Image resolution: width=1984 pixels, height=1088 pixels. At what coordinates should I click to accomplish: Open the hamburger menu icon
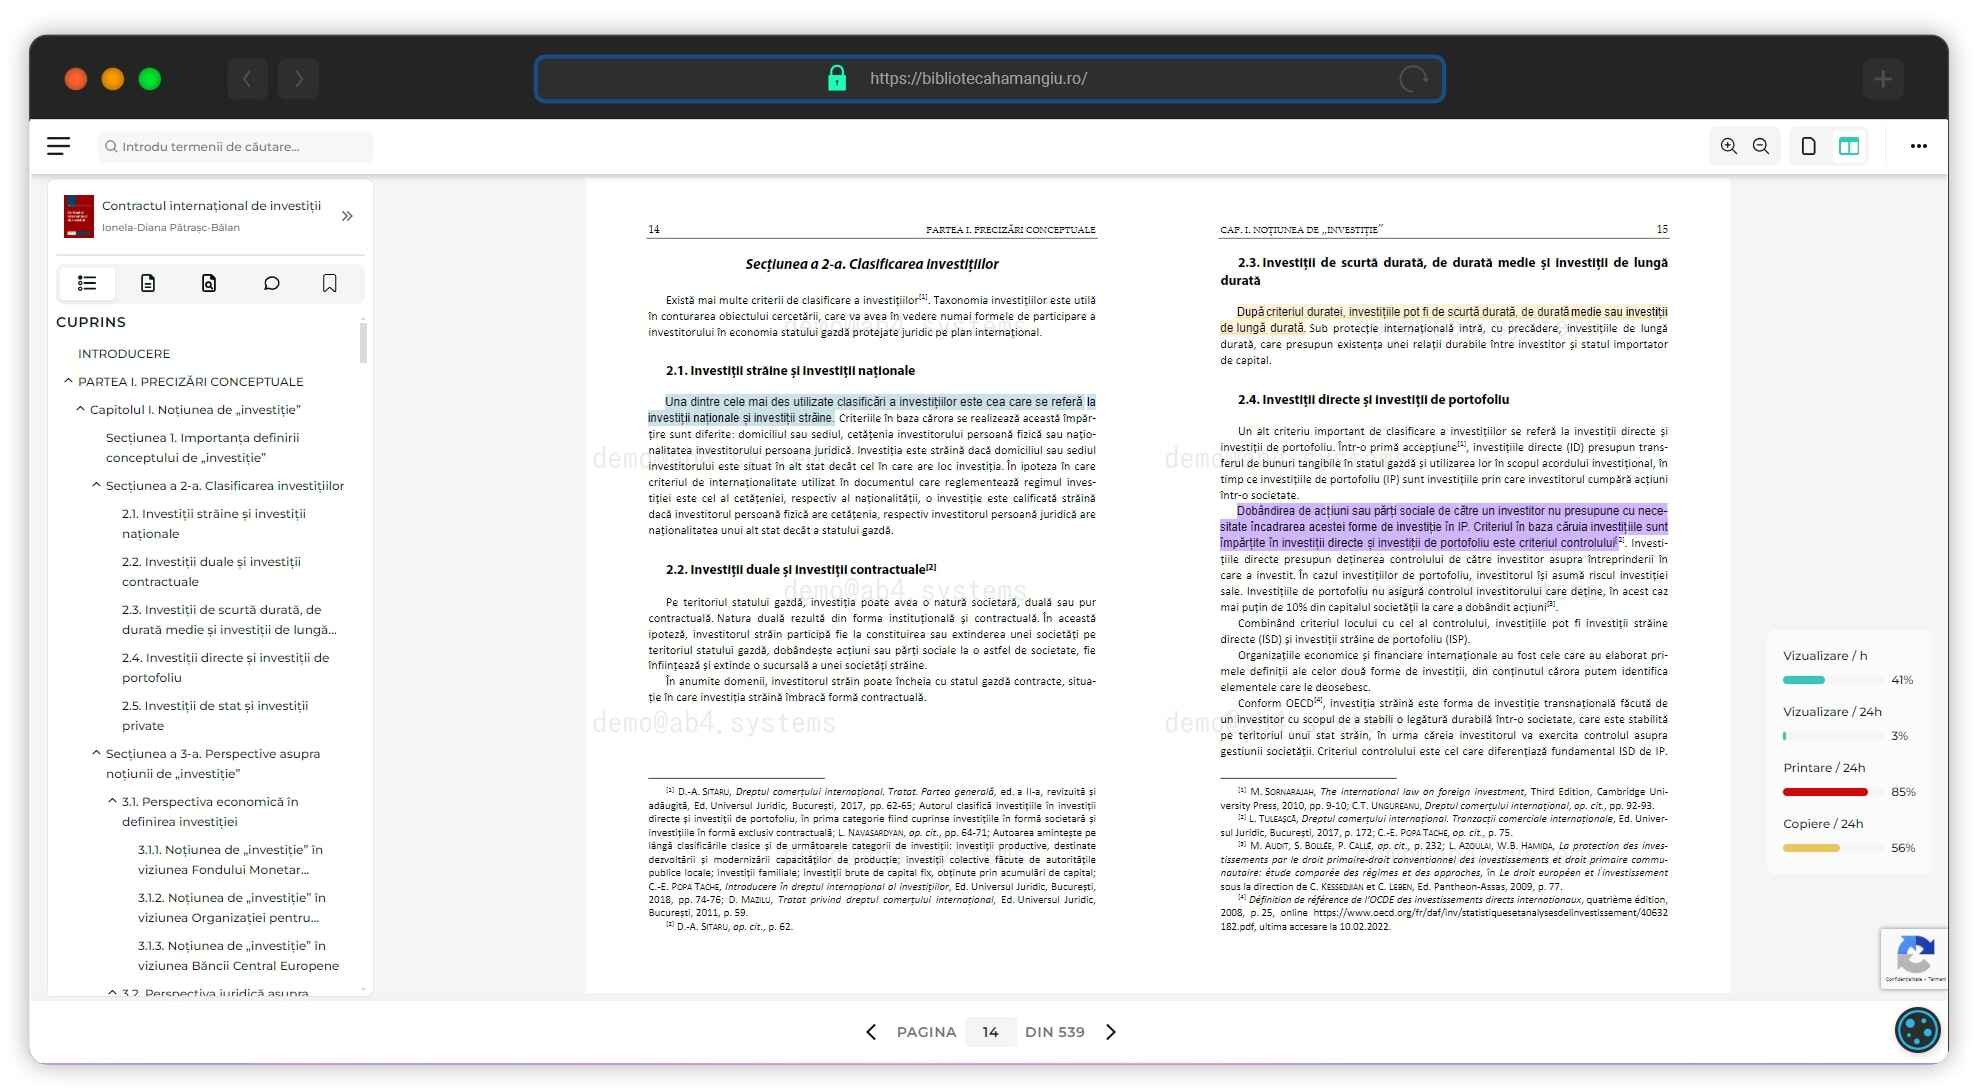pyautogui.click(x=59, y=146)
